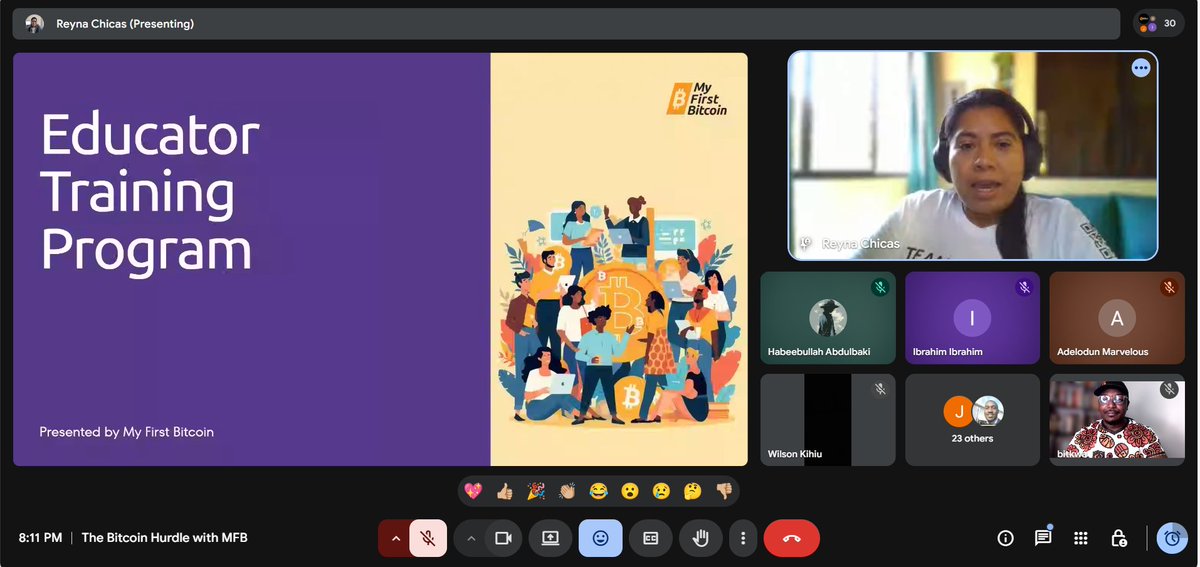Send thumbs up emoji reaction
Screen dimensions: 1200x567
[504, 491]
